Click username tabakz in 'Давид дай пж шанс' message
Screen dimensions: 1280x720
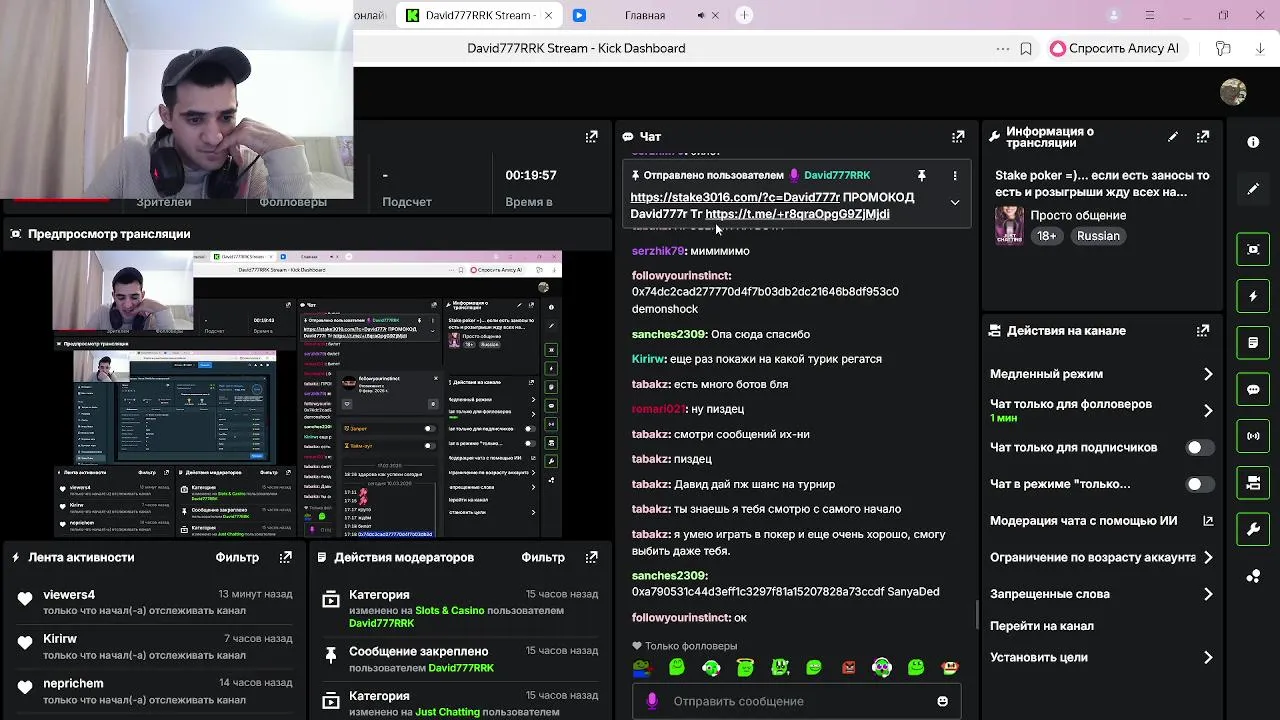coord(651,484)
